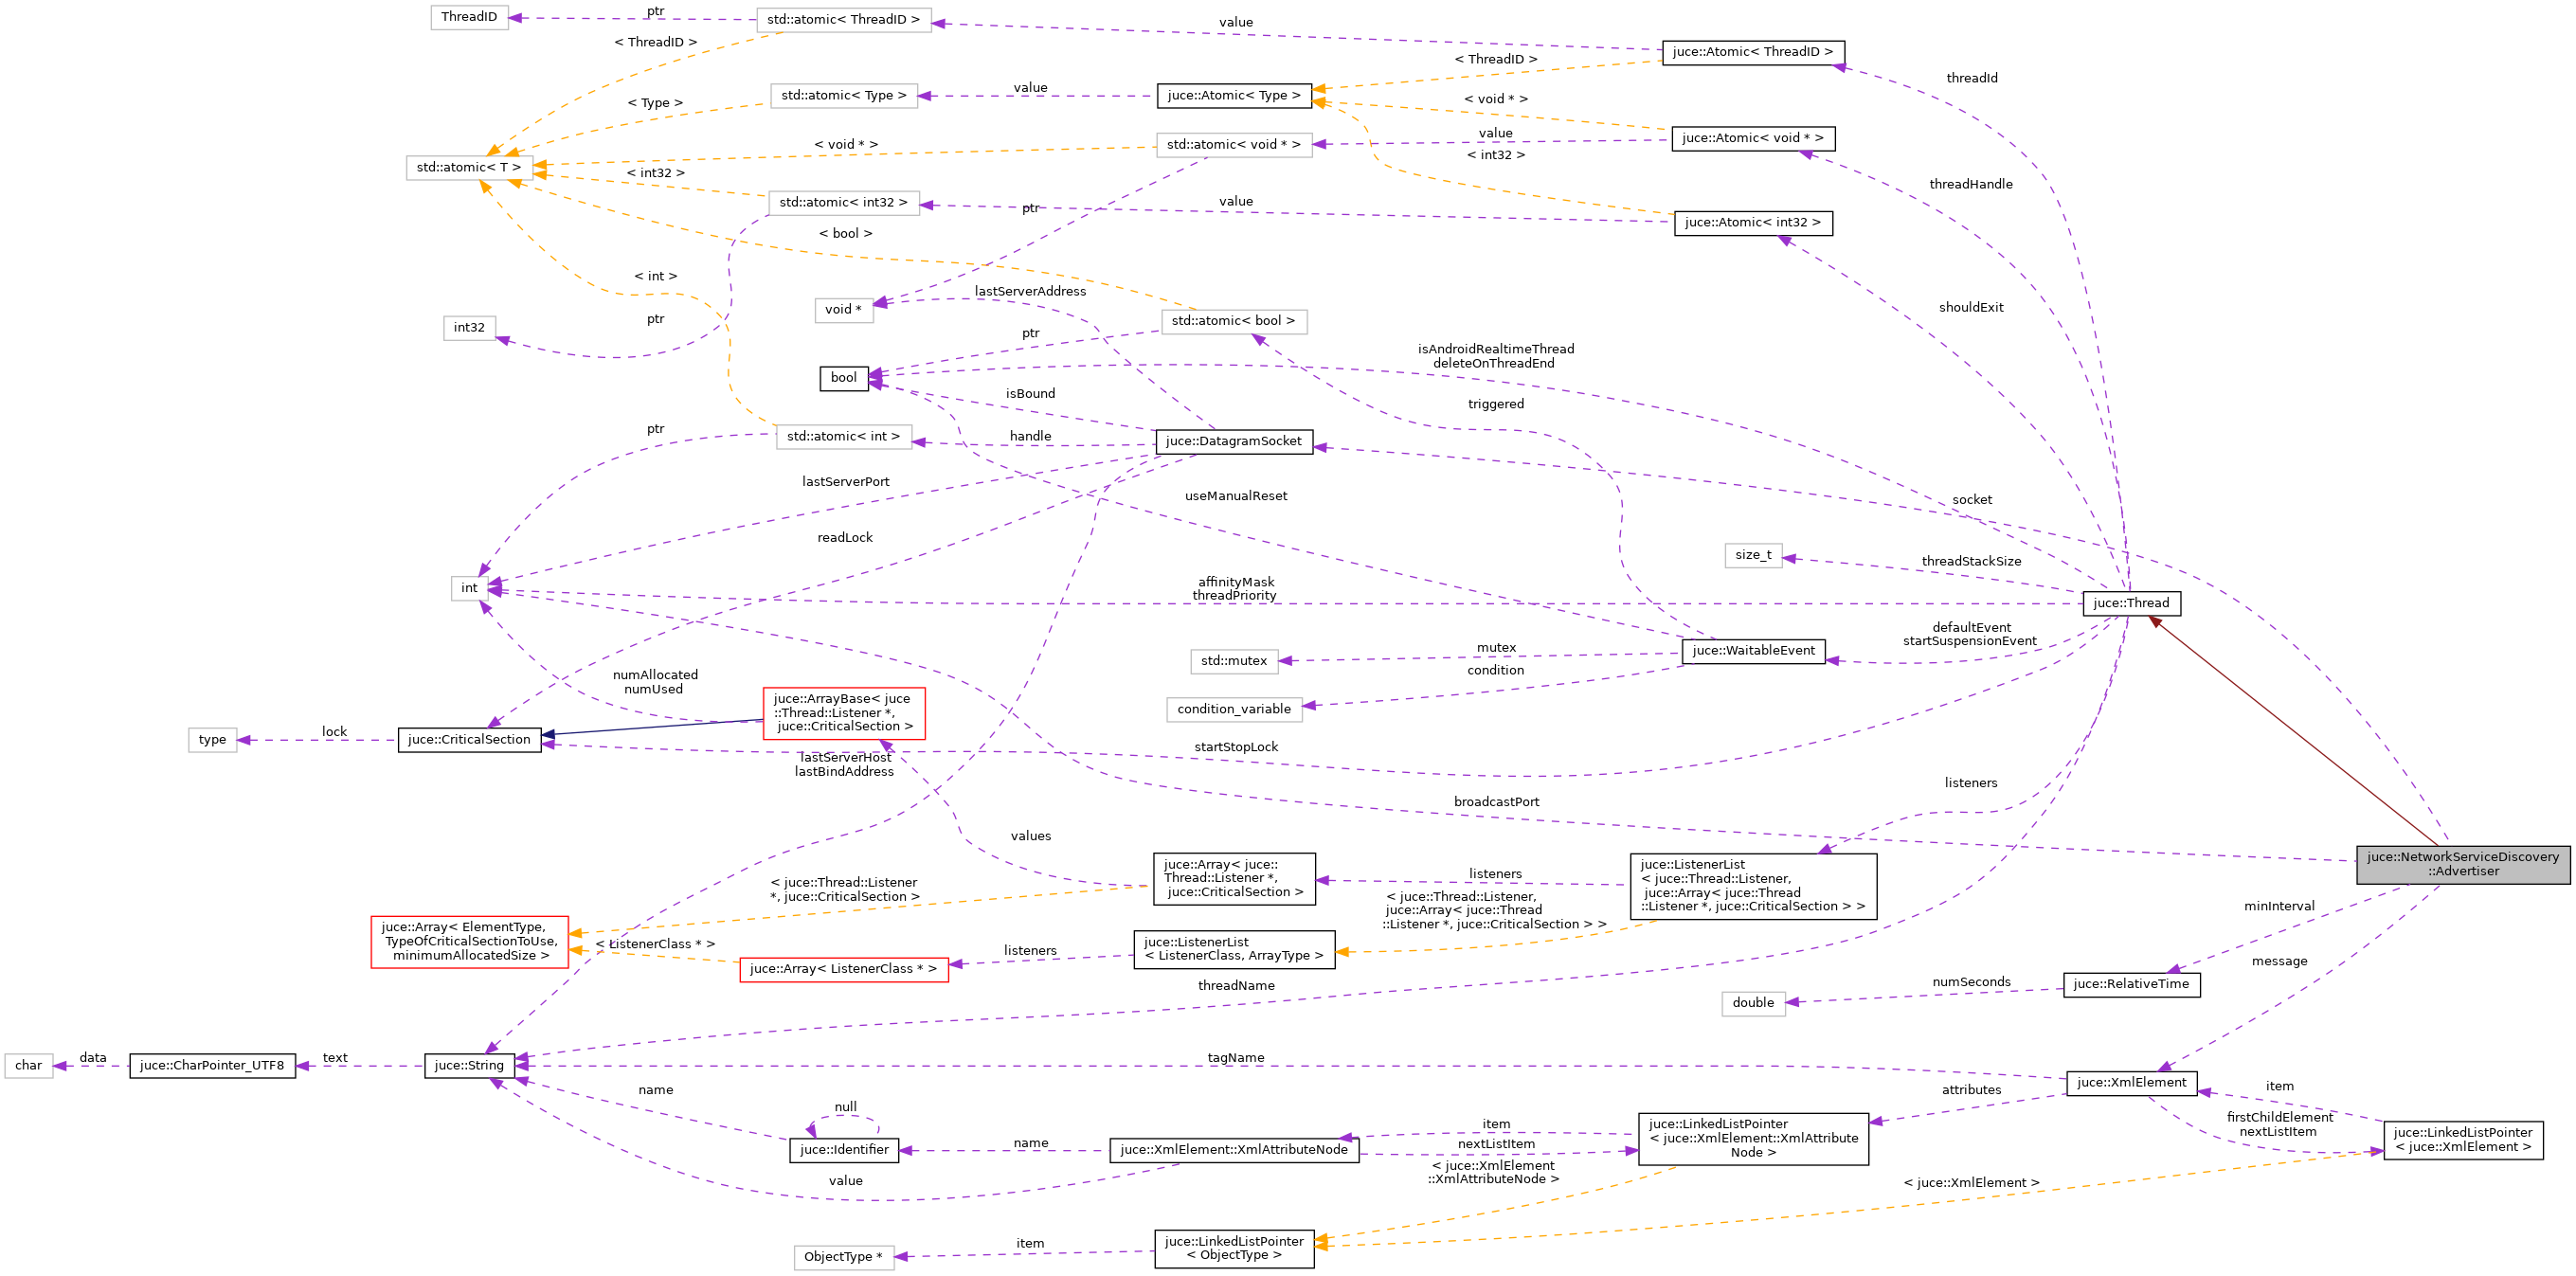The height and width of the screenshot is (1276, 2576).
Task: Select the std::atomic< bool > node
Action: coord(1234,321)
